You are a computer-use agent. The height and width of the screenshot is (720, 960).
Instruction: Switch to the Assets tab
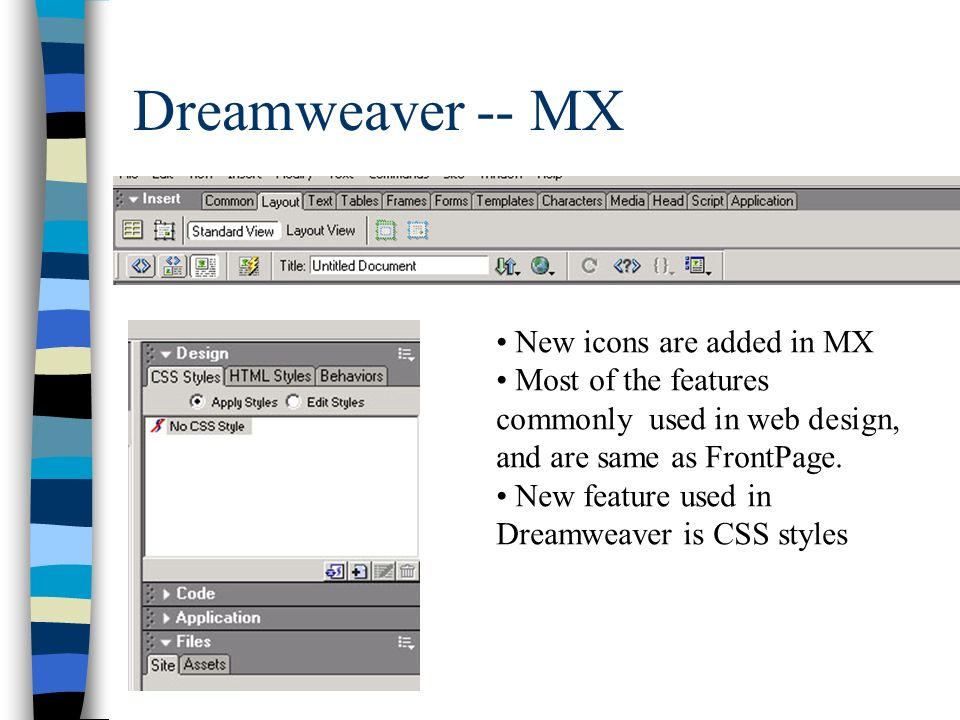(204, 664)
